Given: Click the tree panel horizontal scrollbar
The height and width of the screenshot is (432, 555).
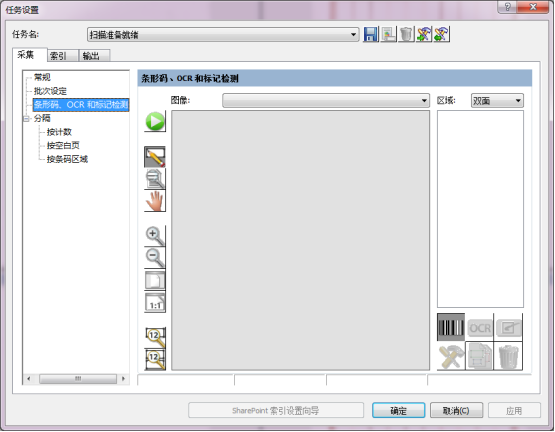Looking at the screenshot, I should pos(76,379).
